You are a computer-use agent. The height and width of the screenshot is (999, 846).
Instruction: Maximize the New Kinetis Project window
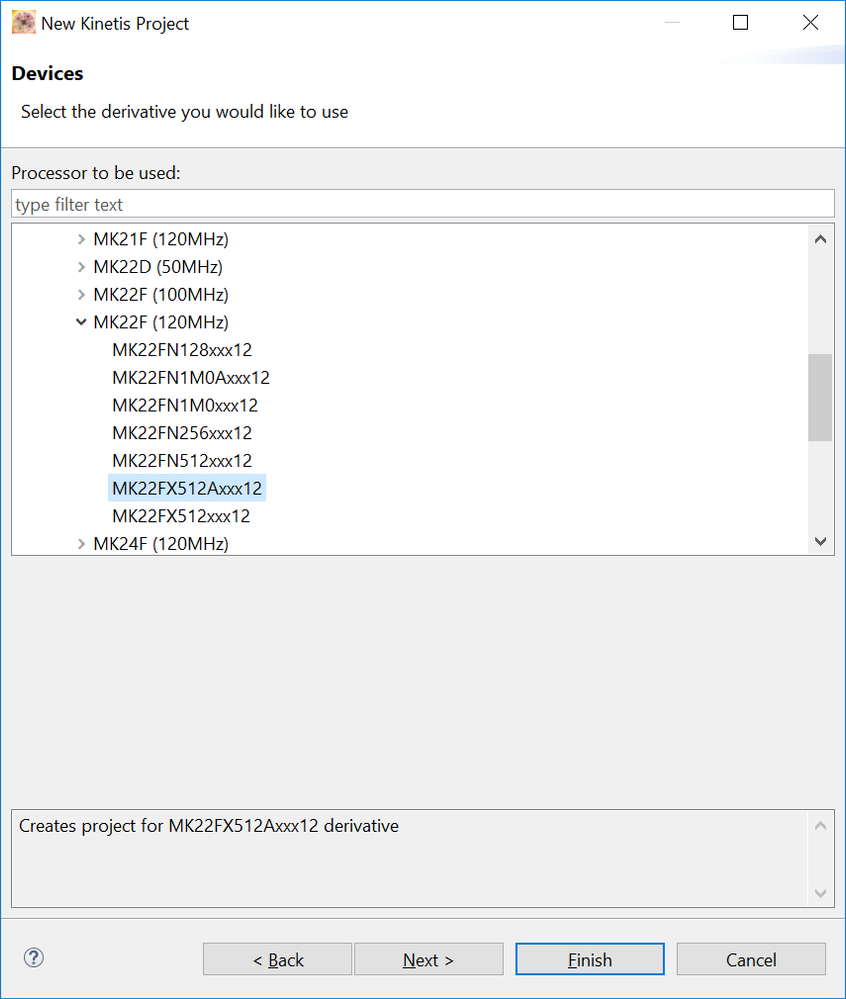click(740, 23)
